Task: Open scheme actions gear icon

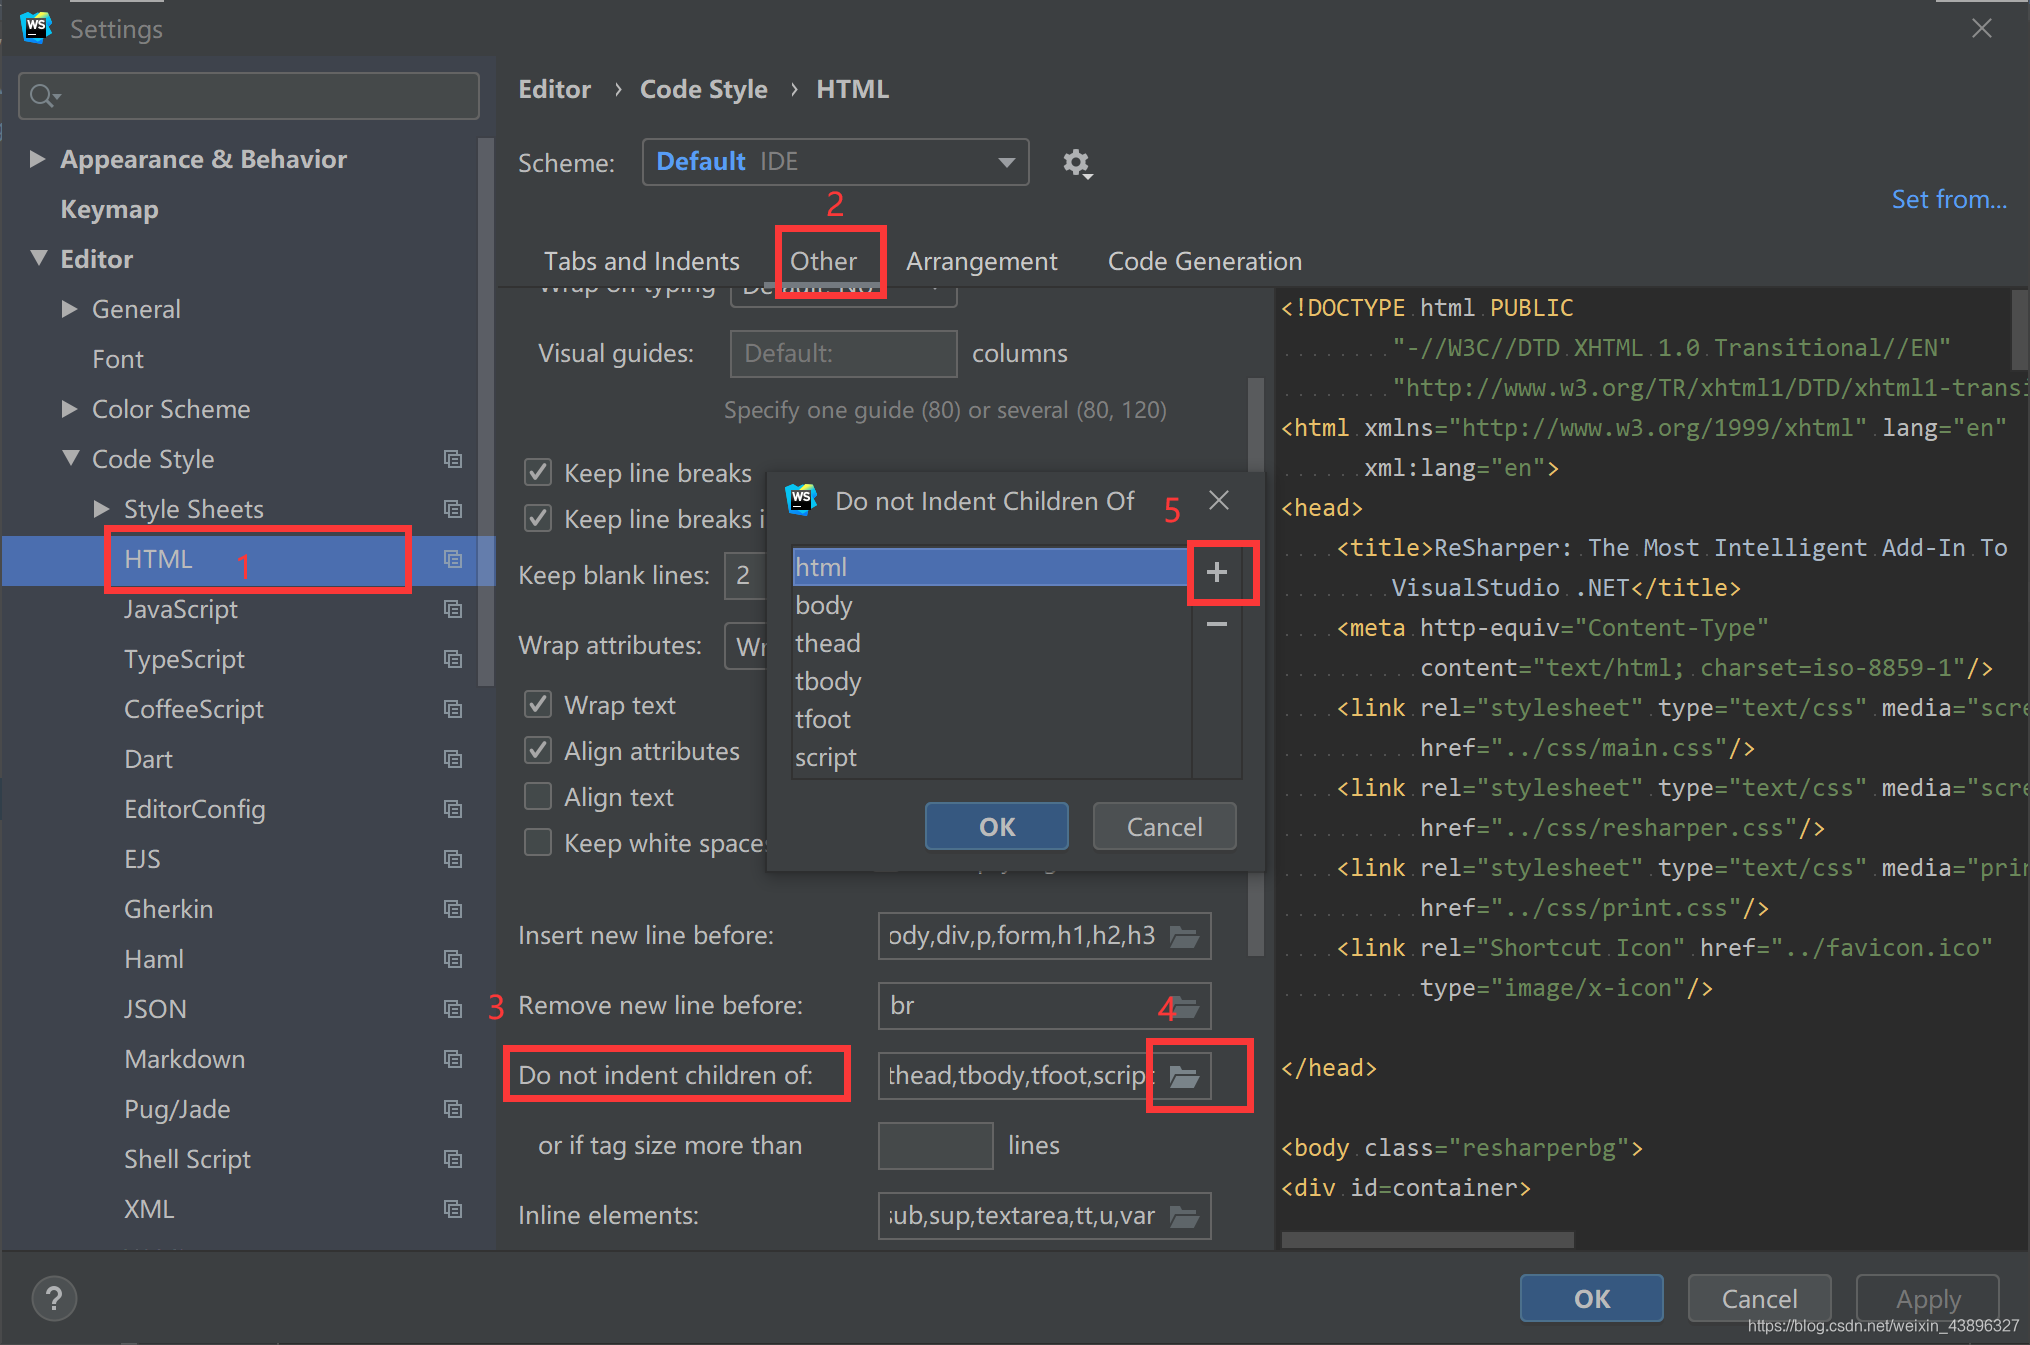Action: pos(1076,163)
